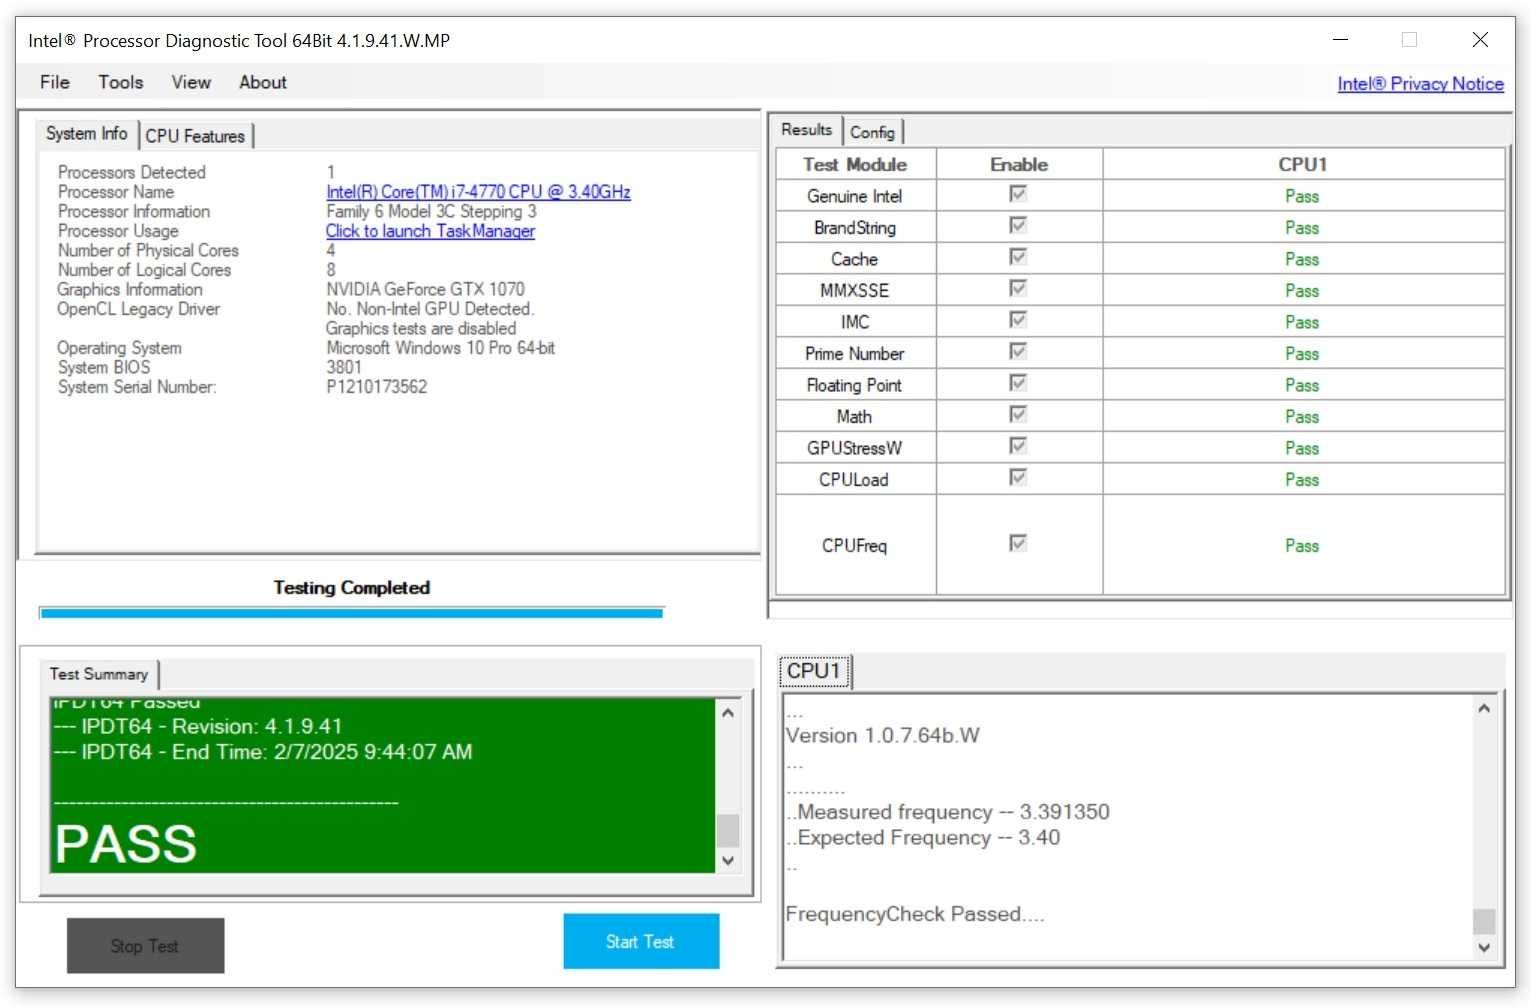Click the serial number P1210173562
Screen dimensions: 1531x1007
point(377,387)
